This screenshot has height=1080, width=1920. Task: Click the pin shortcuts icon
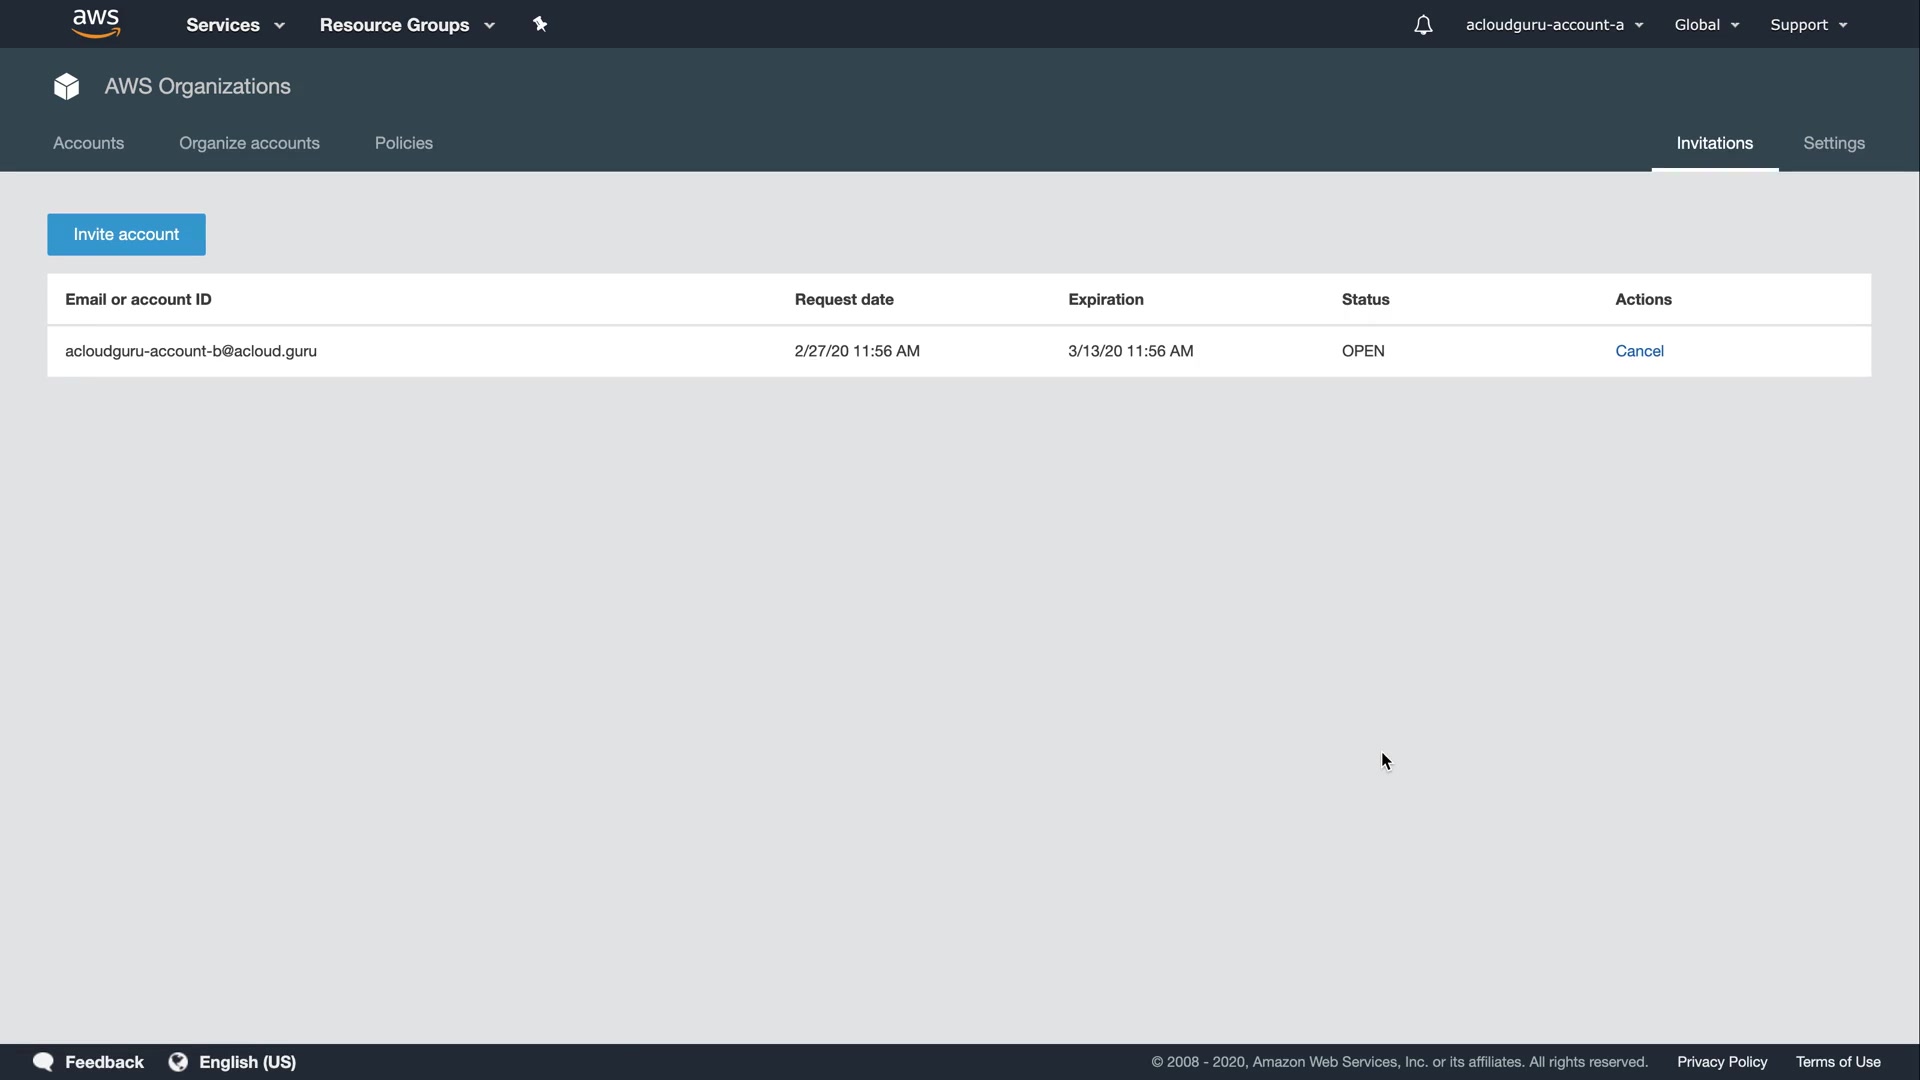tap(540, 24)
